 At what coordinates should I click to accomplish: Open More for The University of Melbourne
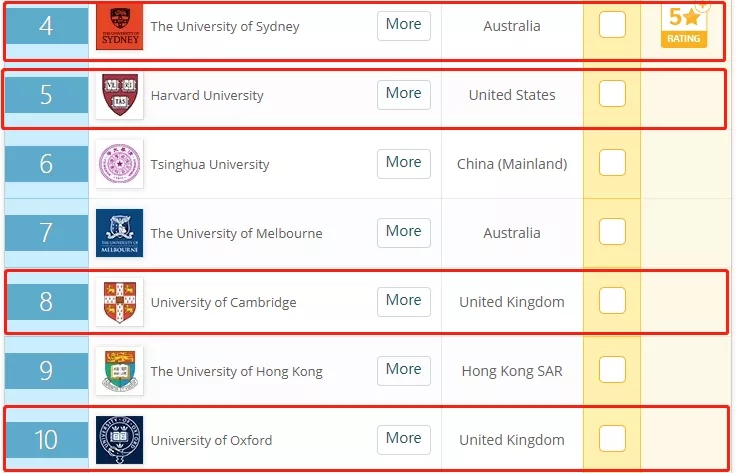tap(403, 231)
